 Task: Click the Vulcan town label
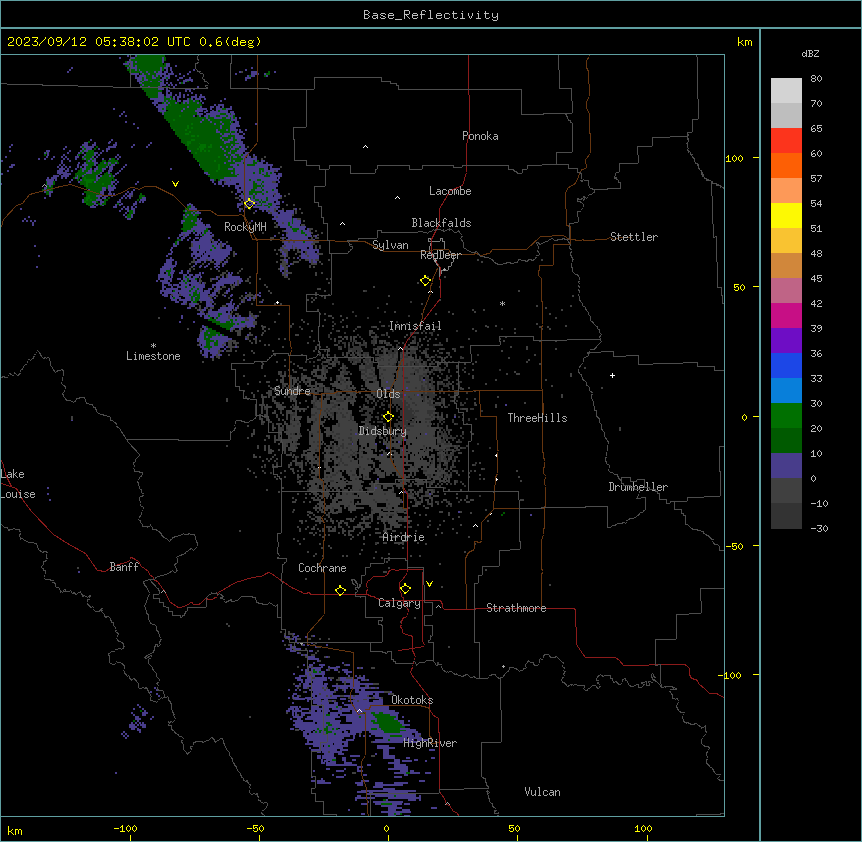[x=542, y=792]
